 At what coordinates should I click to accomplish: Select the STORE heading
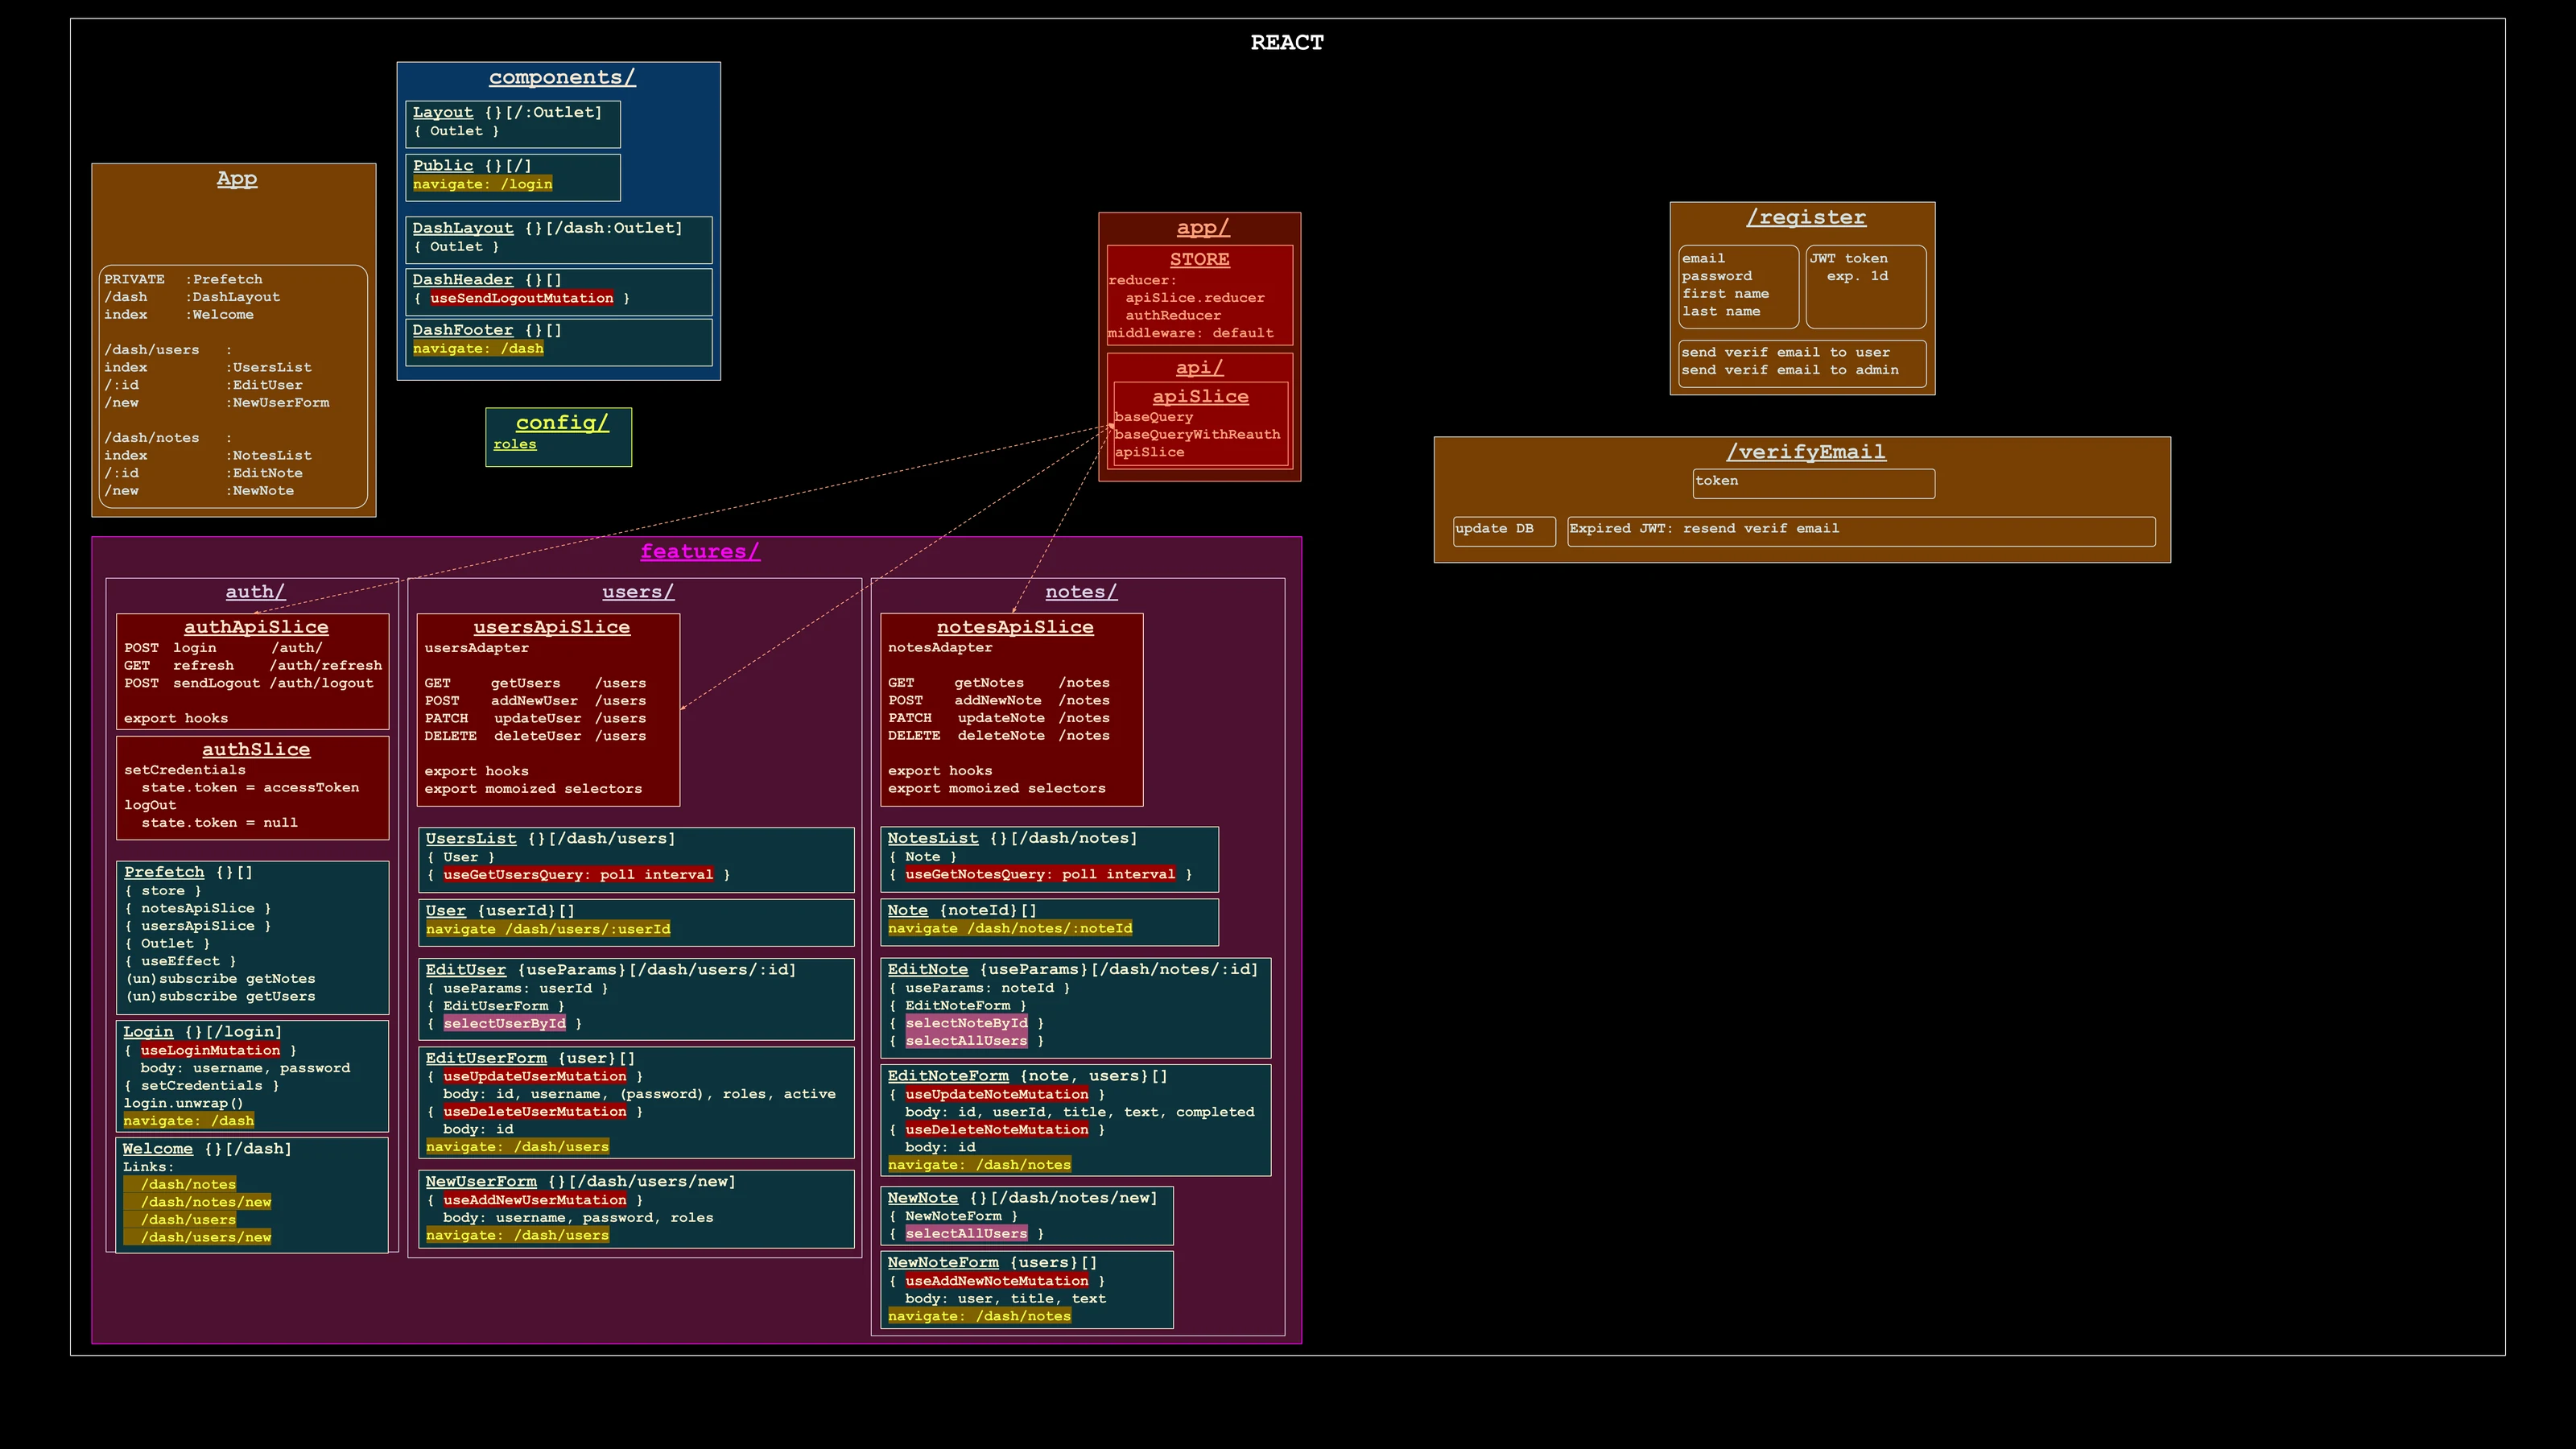[1199, 260]
